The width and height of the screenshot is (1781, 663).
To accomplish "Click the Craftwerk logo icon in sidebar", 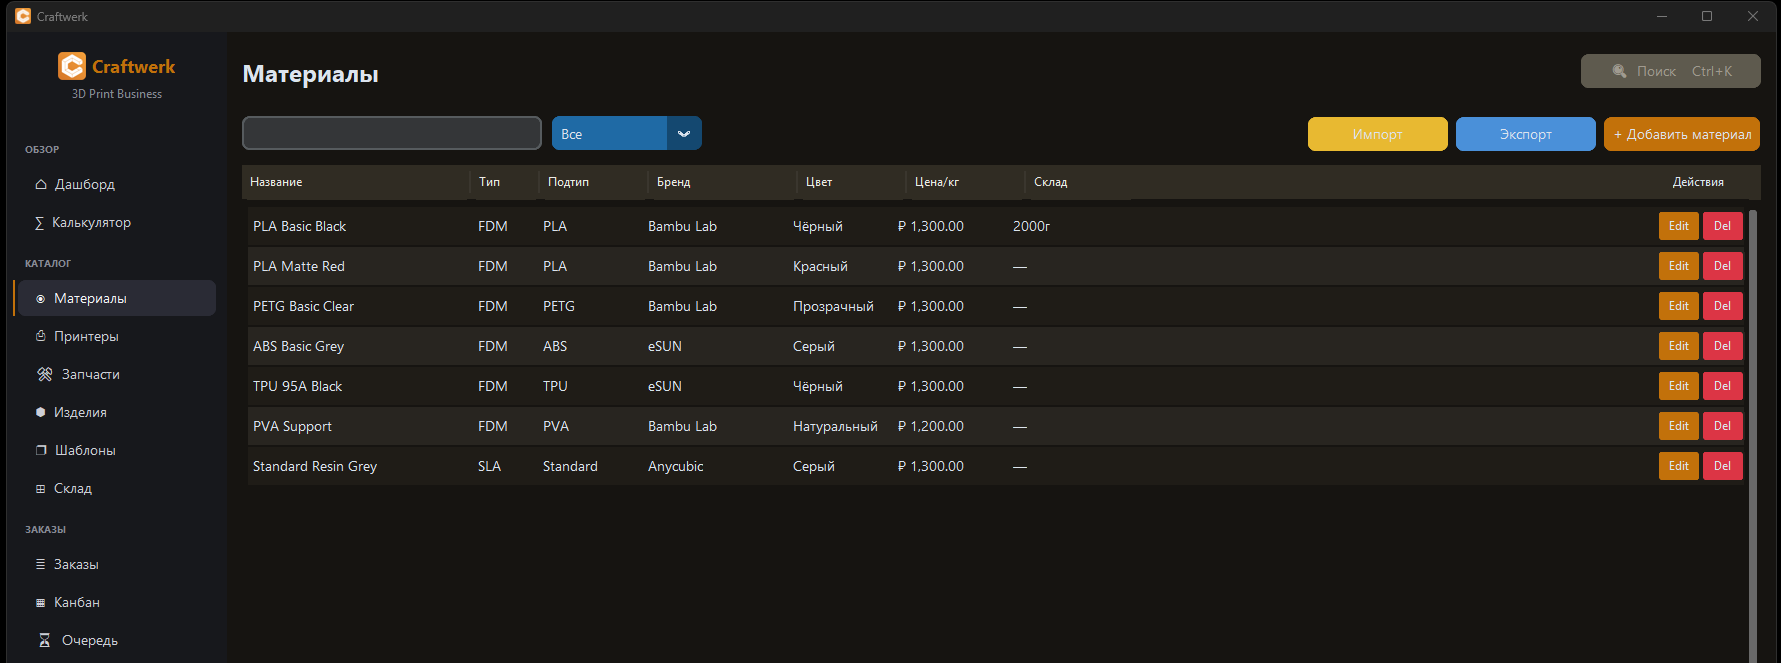I will click(71, 66).
